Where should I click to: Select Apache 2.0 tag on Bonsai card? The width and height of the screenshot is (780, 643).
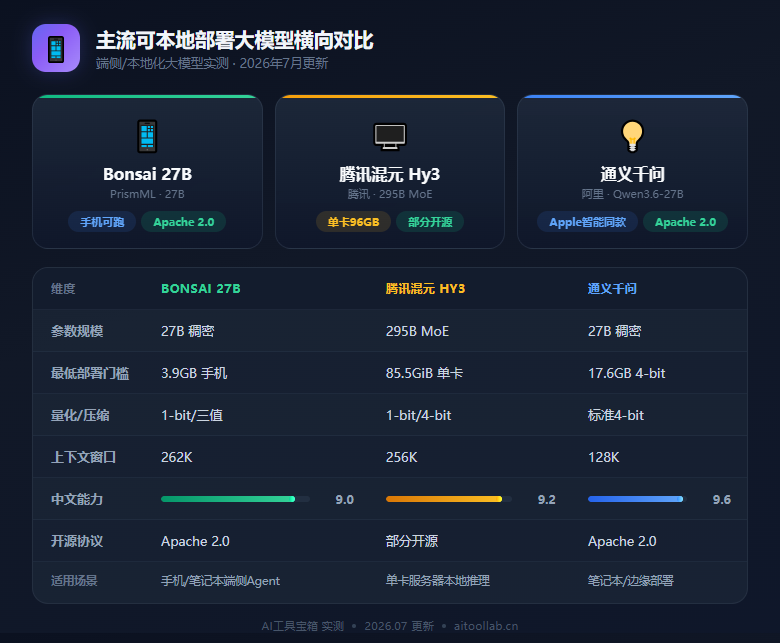(x=184, y=222)
